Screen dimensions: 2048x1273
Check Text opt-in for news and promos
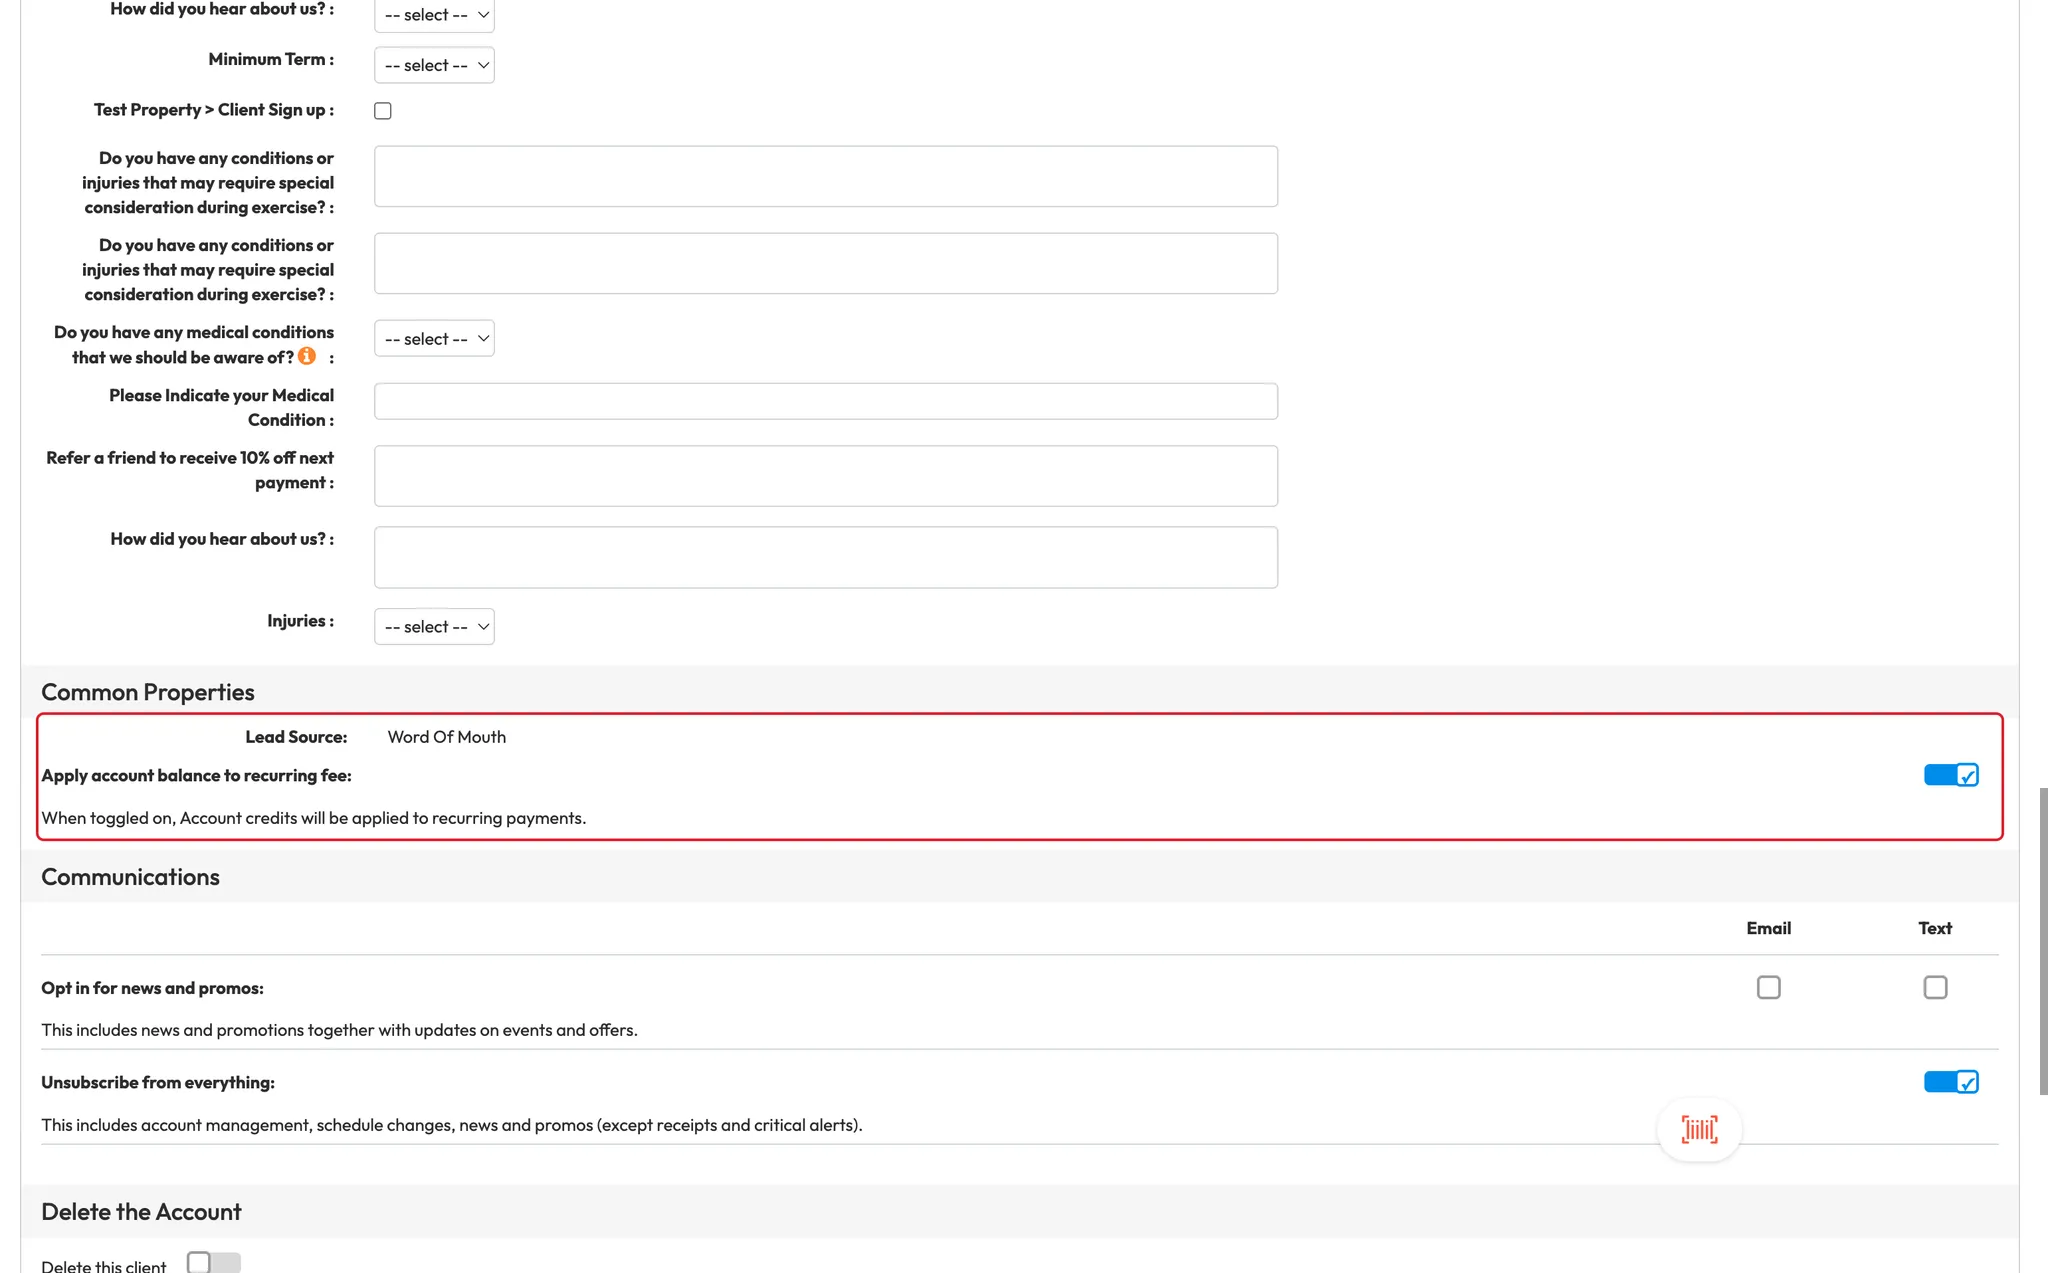[x=1935, y=987]
